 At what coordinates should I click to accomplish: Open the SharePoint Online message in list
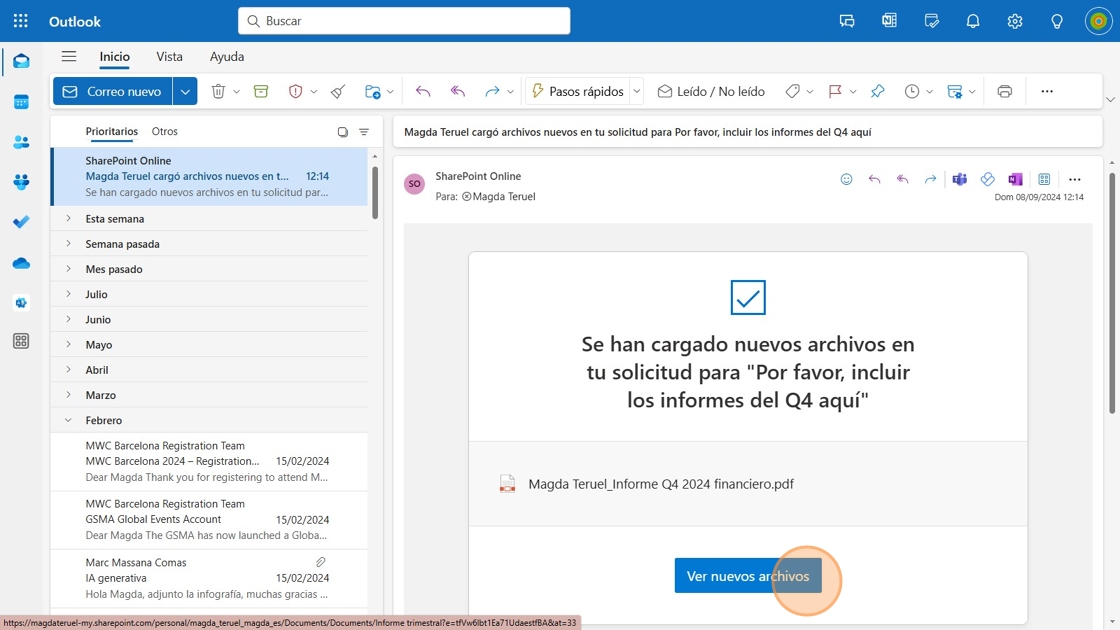click(x=209, y=176)
